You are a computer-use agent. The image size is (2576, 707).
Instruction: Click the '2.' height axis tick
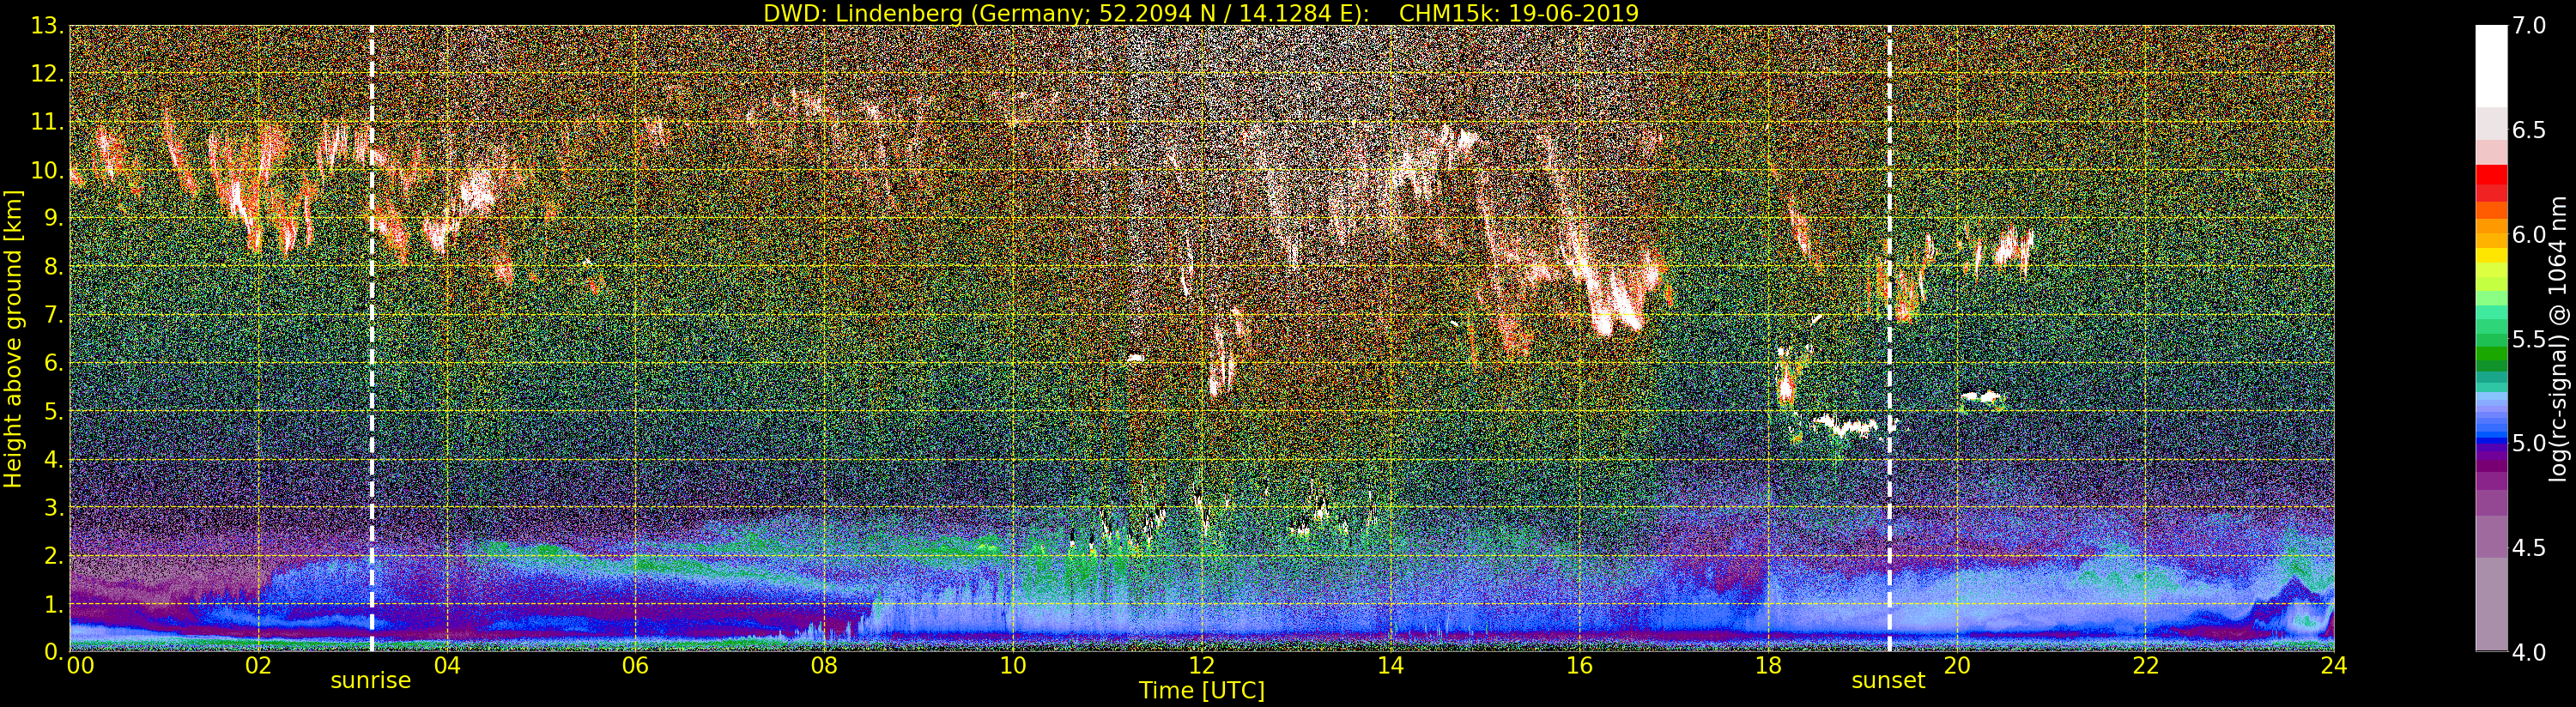53,555
